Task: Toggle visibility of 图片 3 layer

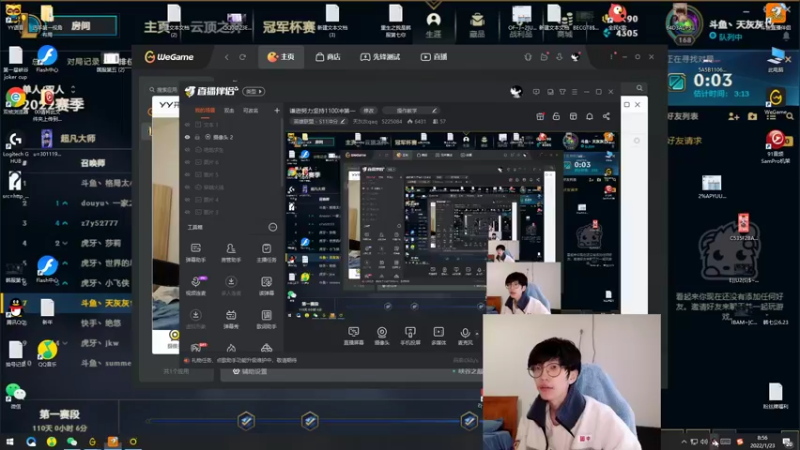Action: click(x=187, y=212)
